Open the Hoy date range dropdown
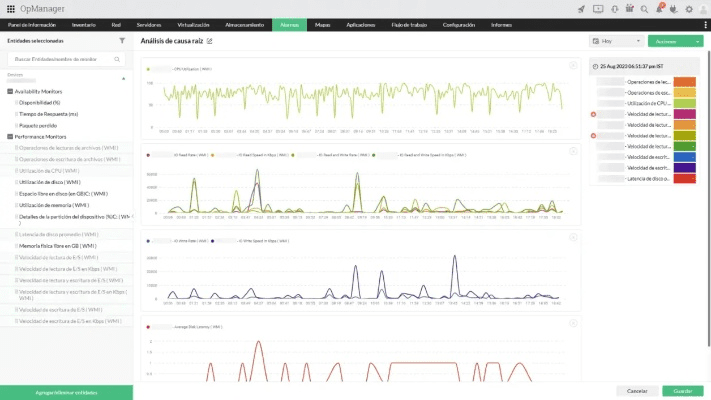 coord(616,42)
